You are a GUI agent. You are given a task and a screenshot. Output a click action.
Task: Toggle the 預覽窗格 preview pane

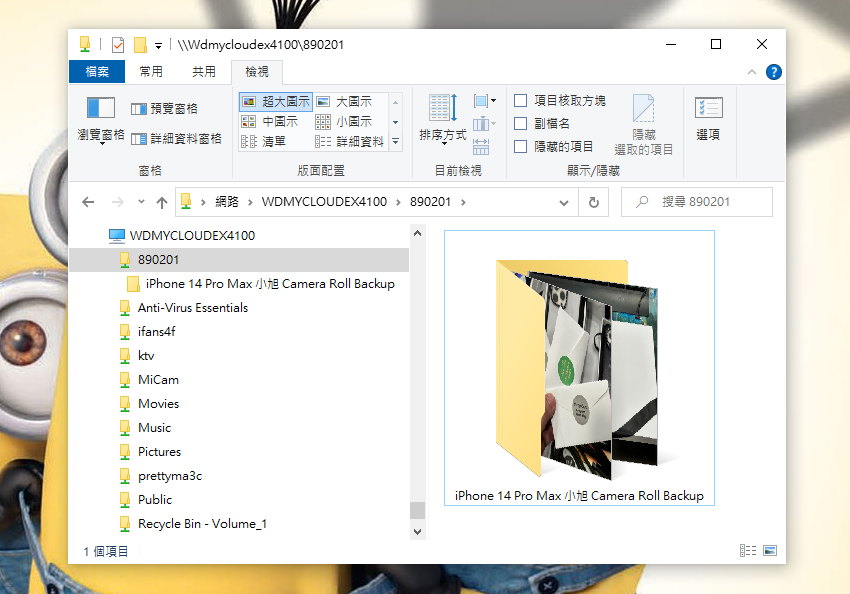(x=164, y=108)
